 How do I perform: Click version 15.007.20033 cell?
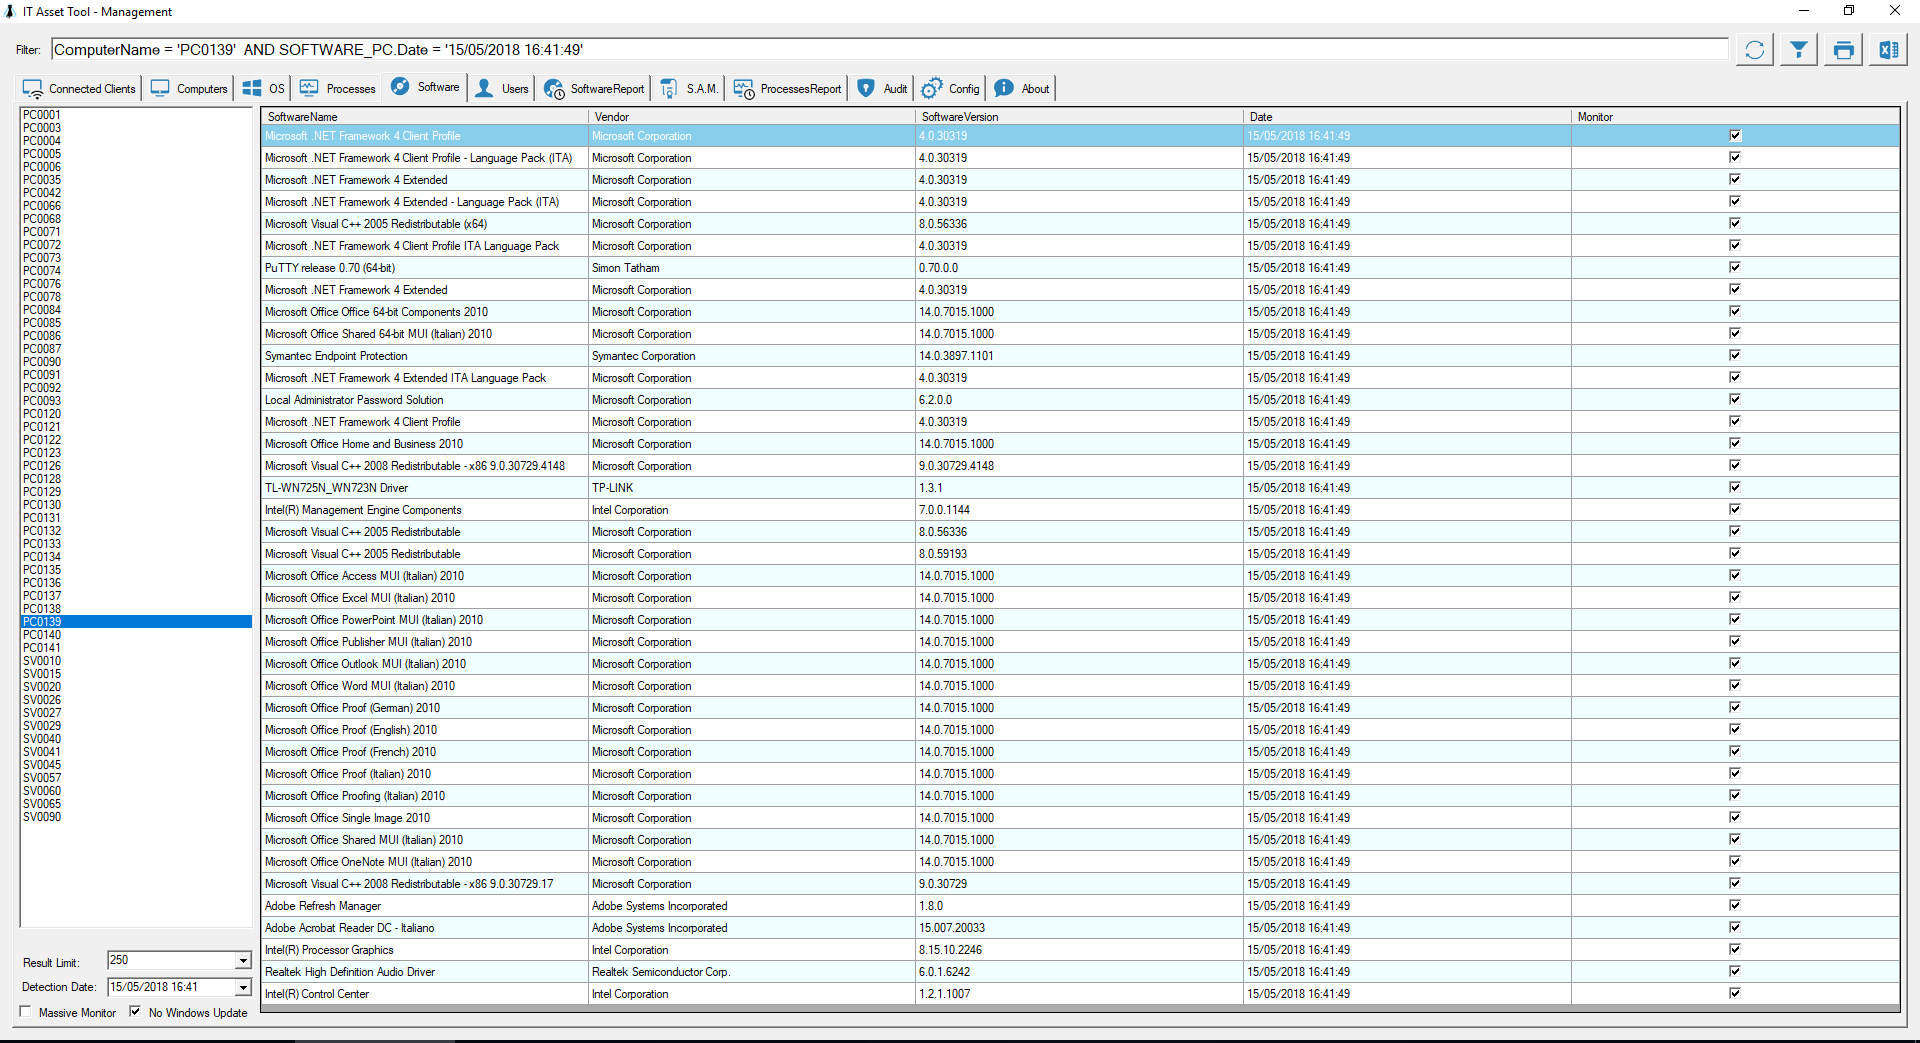click(x=1079, y=928)
